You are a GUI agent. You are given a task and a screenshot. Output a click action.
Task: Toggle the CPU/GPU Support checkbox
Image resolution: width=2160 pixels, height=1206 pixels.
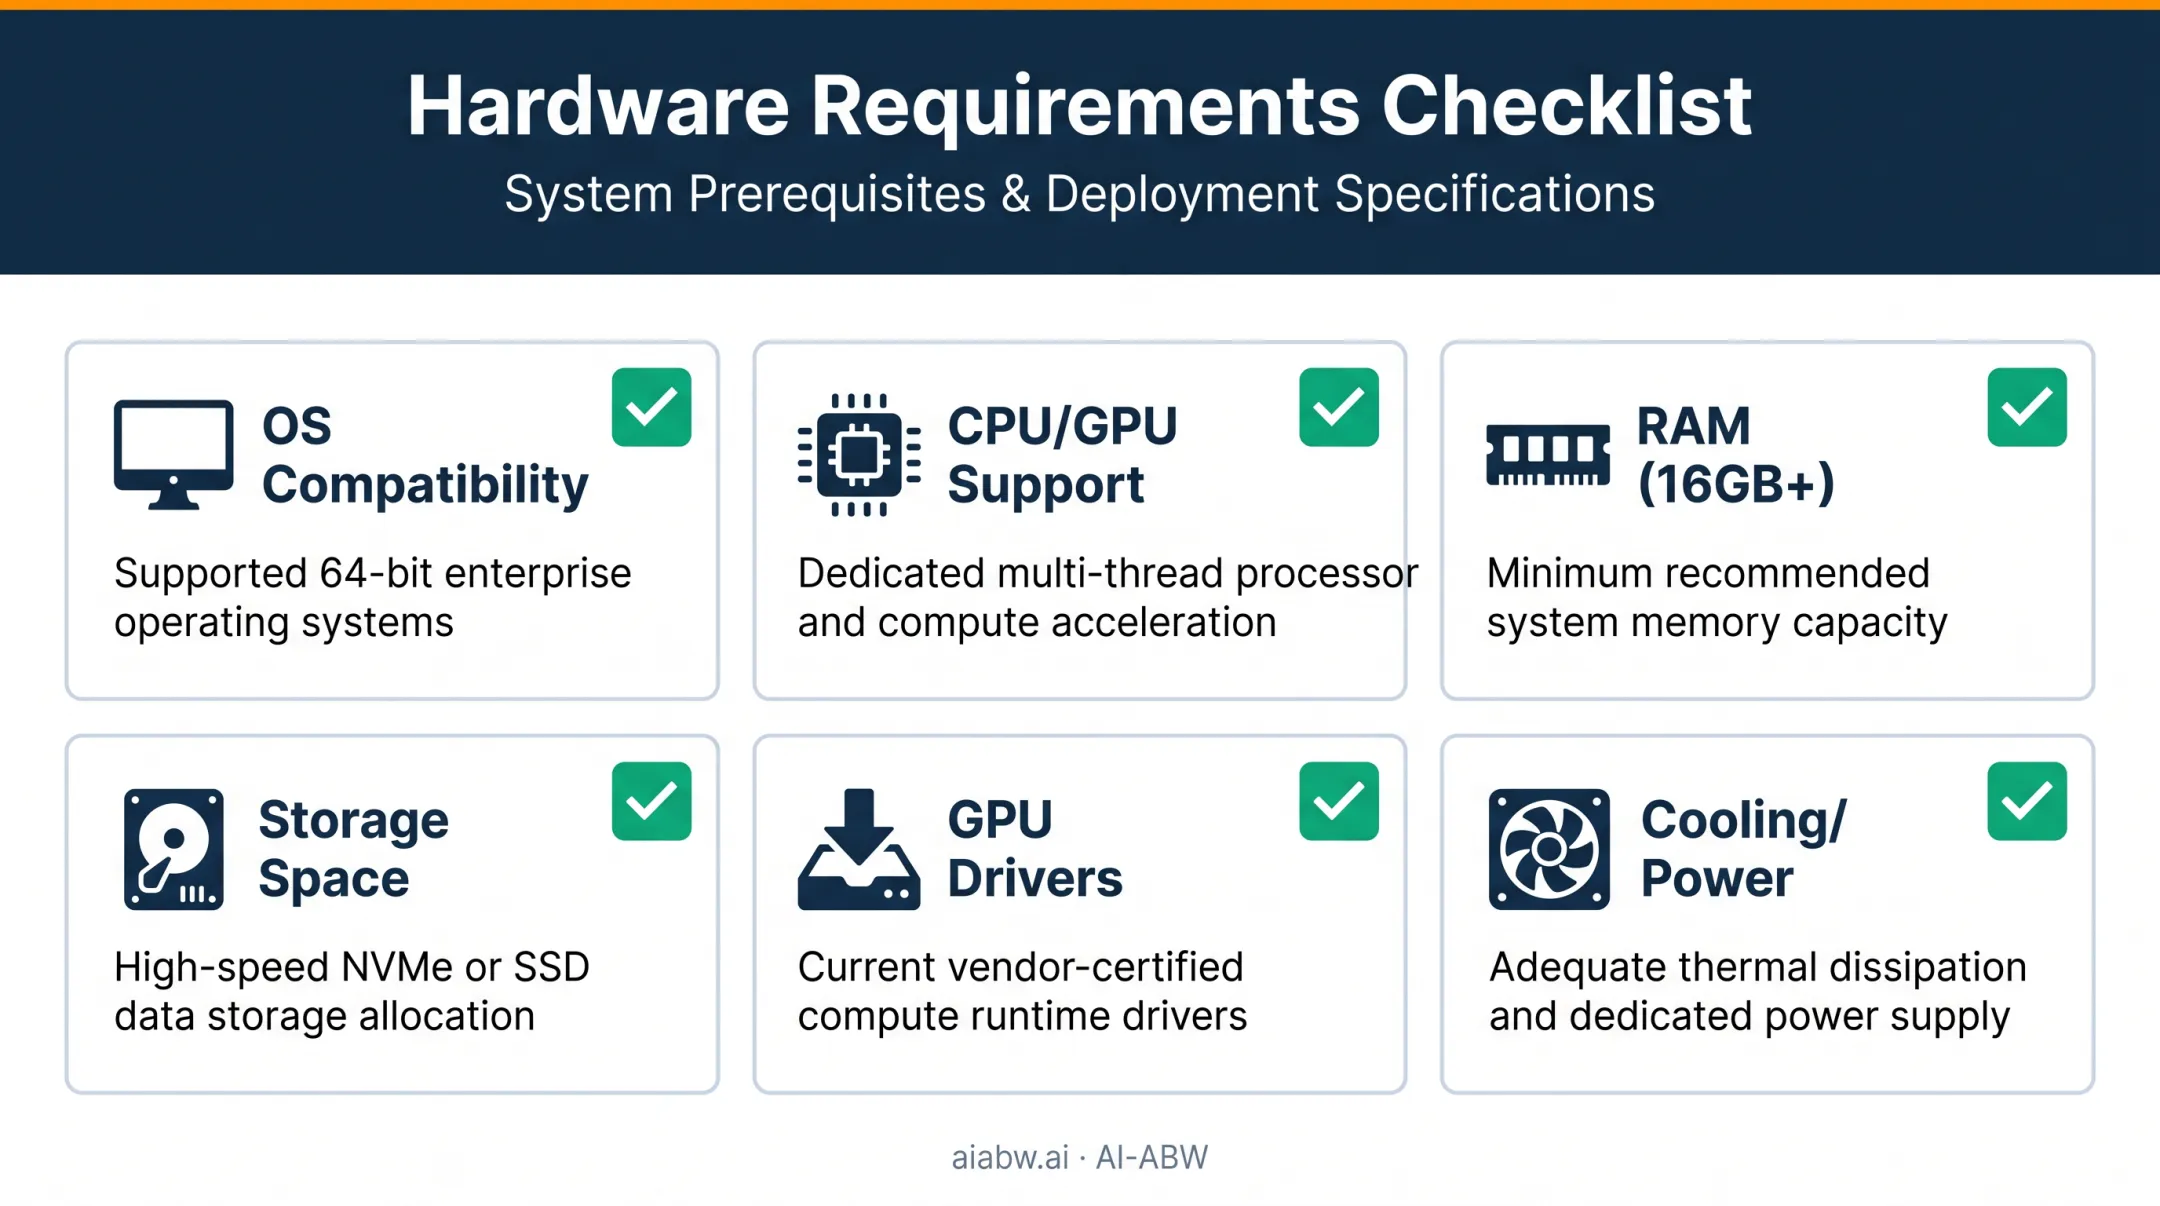coord(1339,407)
